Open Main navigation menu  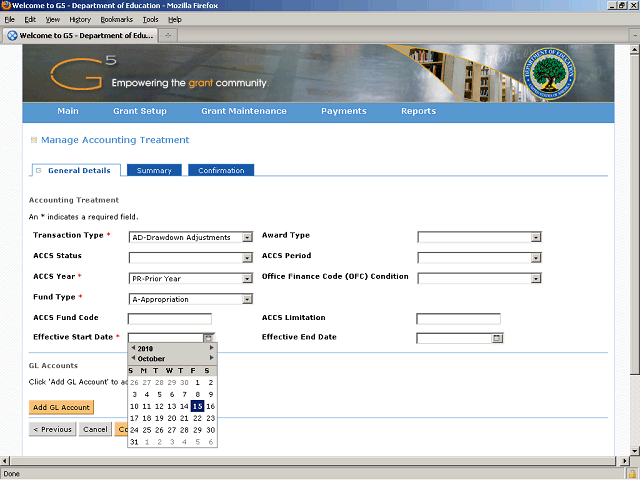tap(68, 111)
